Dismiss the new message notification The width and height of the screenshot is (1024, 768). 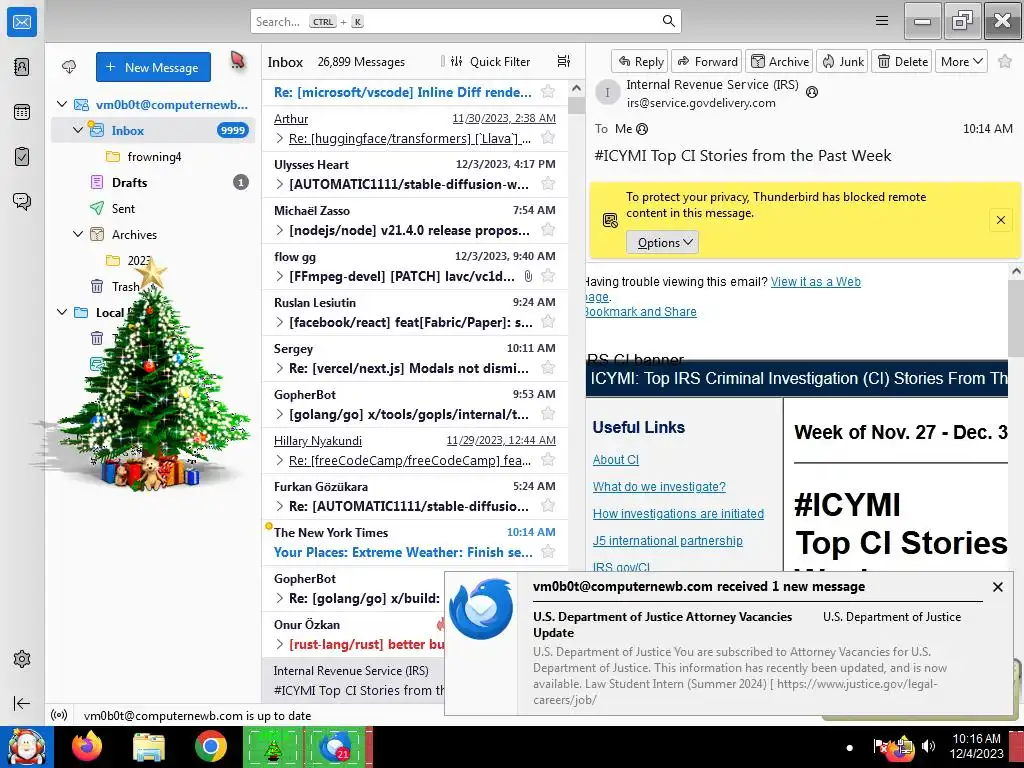tap(997, 586)
